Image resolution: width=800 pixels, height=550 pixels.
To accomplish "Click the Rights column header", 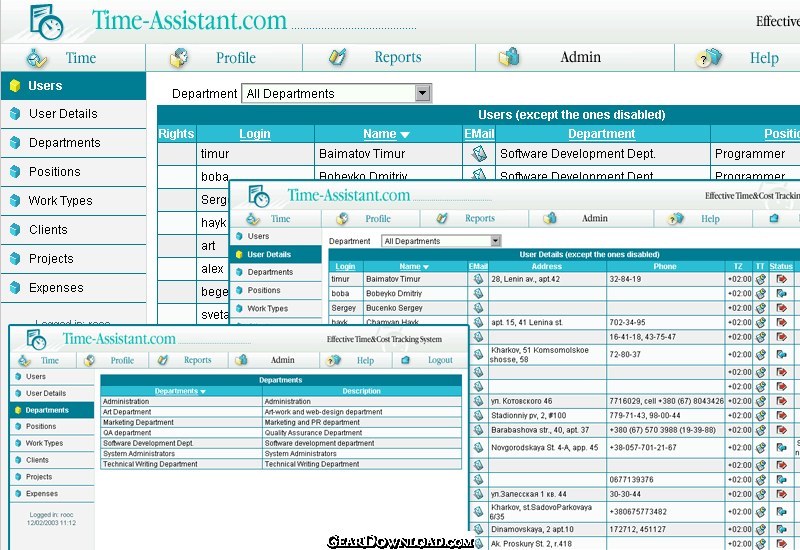I will 177,134.
